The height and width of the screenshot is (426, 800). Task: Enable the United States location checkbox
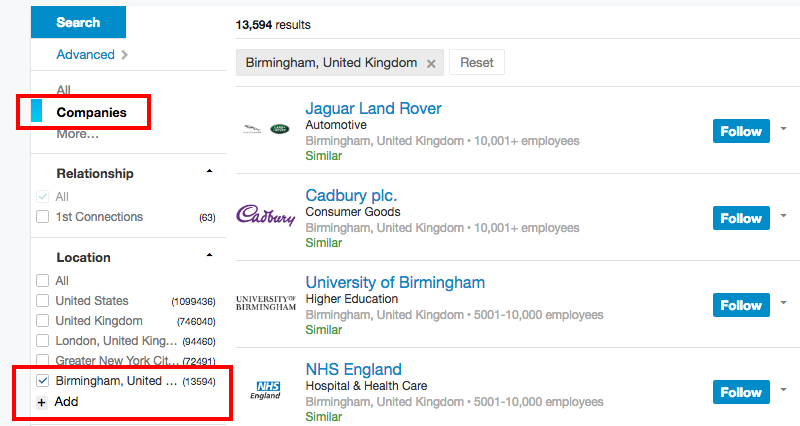pos(42,301)
